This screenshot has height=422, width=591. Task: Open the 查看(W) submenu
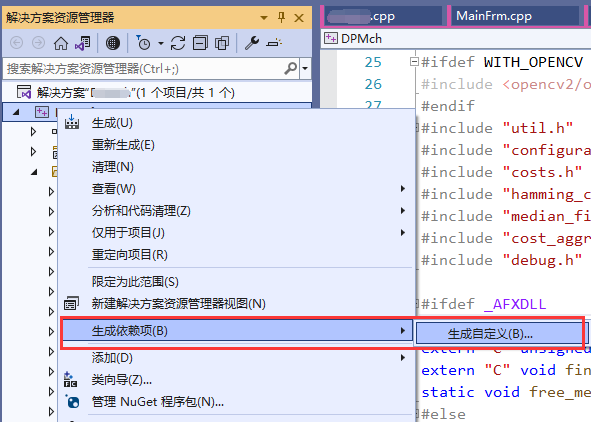coord(236,188)
